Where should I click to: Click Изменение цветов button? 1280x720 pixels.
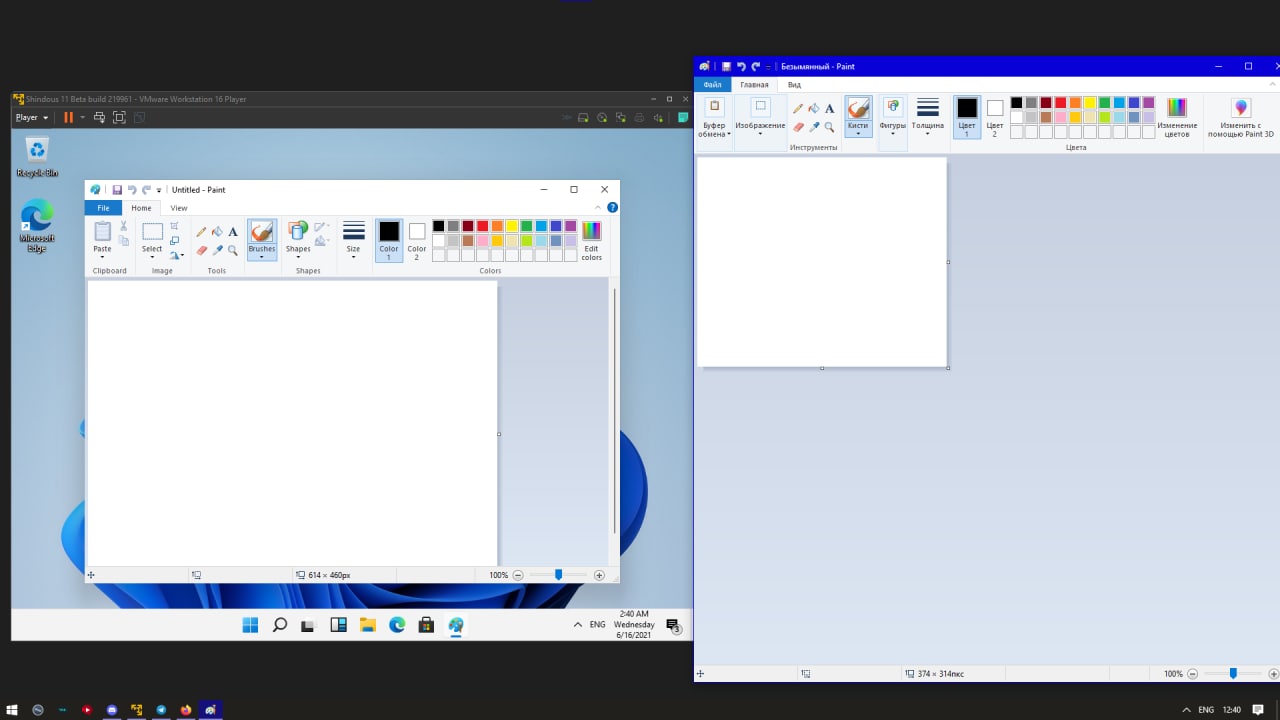(1177, 117)
